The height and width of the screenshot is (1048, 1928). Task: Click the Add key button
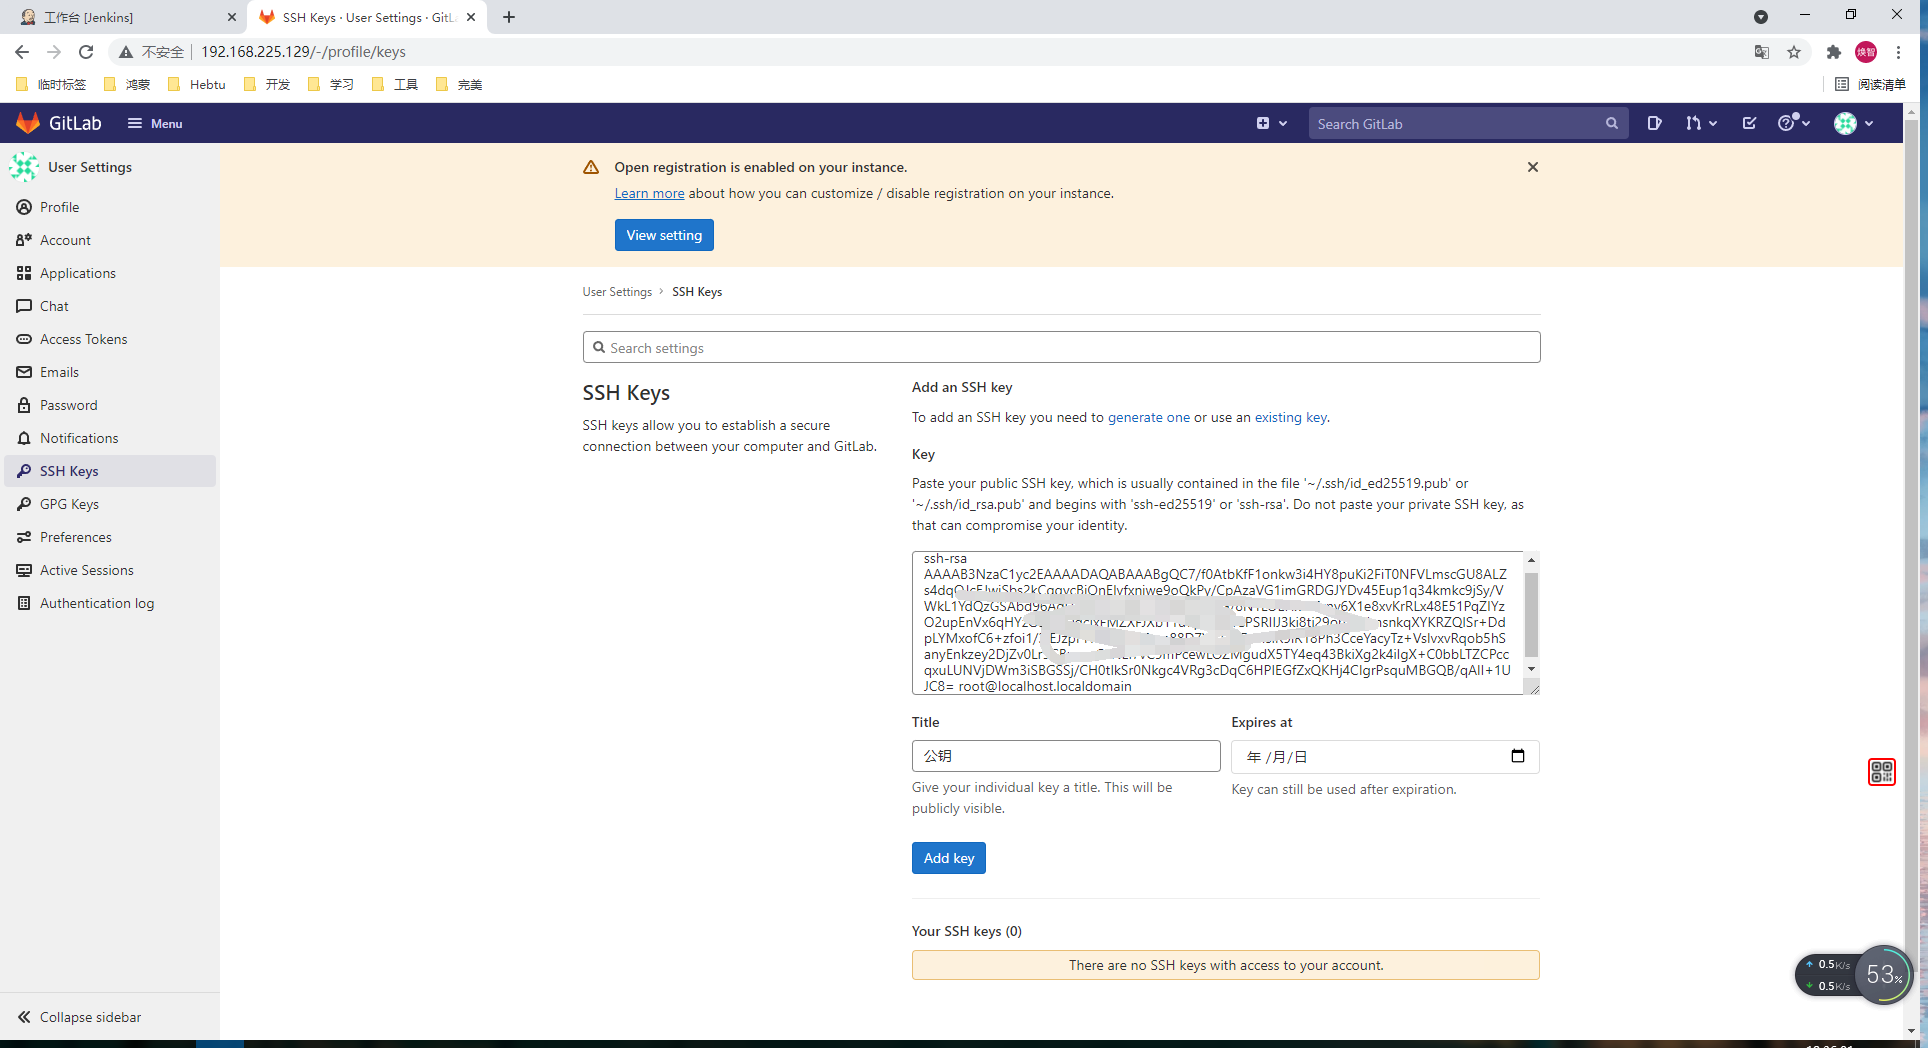point(948,858)
